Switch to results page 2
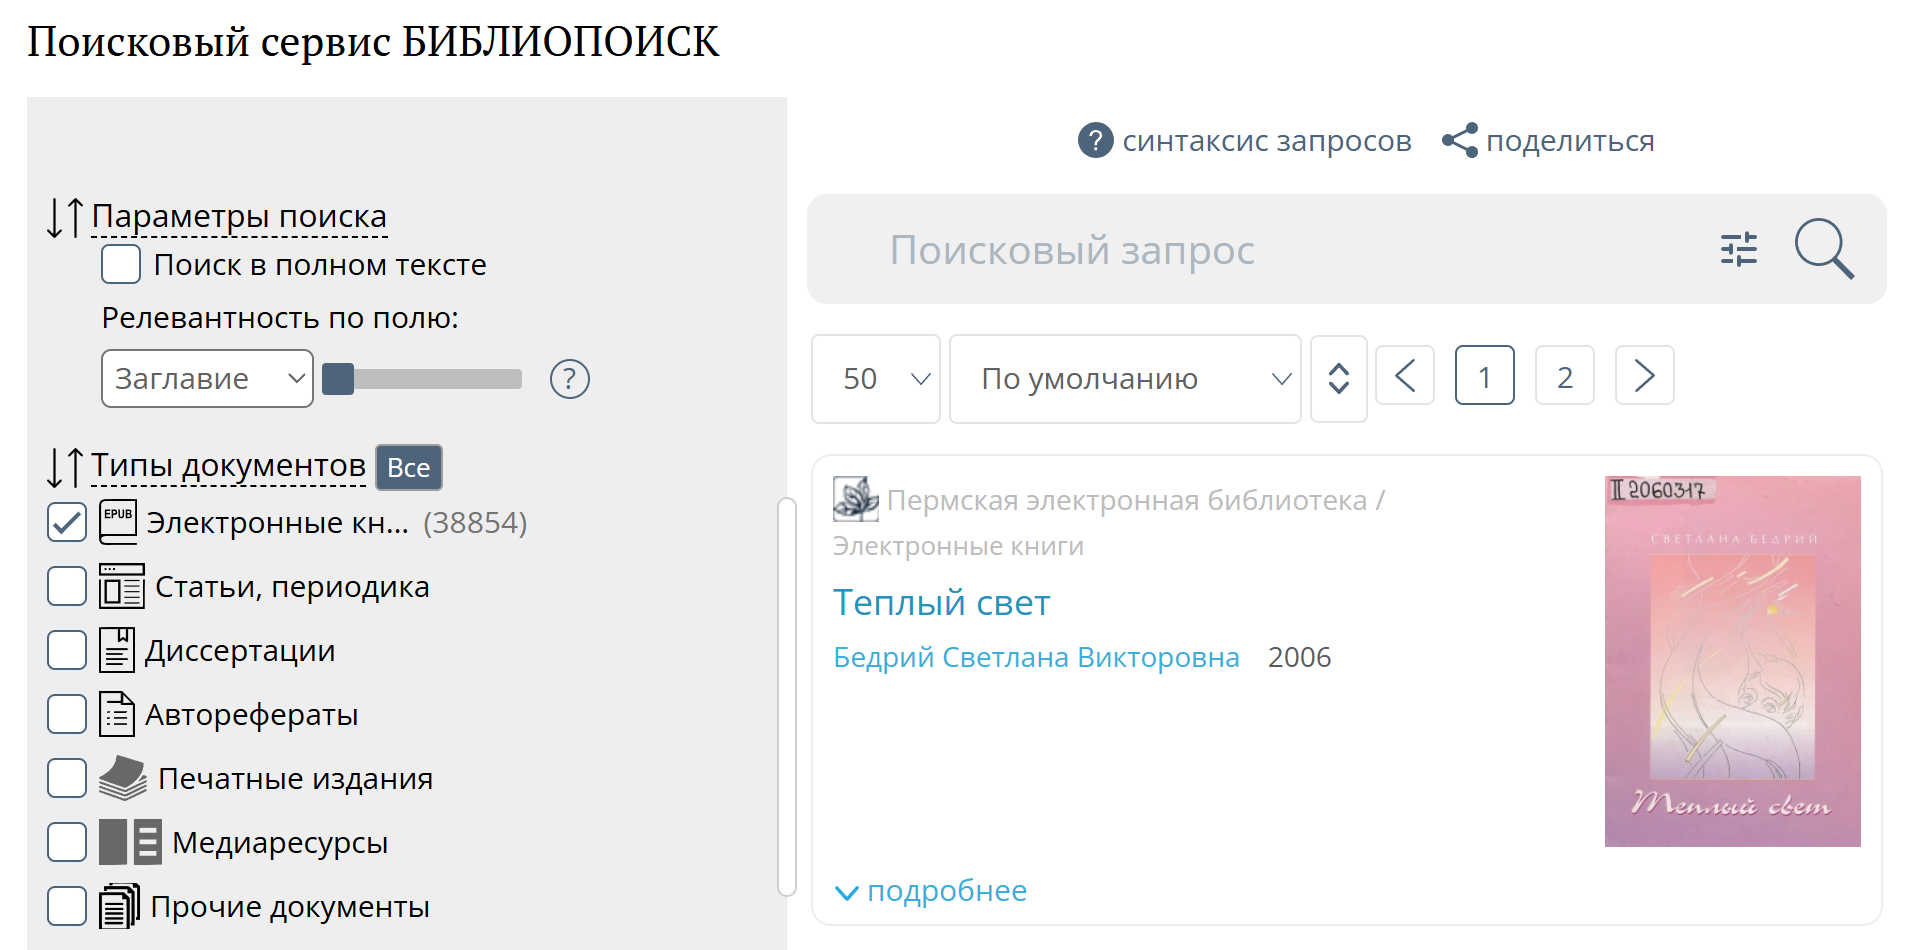This screenshot has width=1930, height=950. [1564, 376]
